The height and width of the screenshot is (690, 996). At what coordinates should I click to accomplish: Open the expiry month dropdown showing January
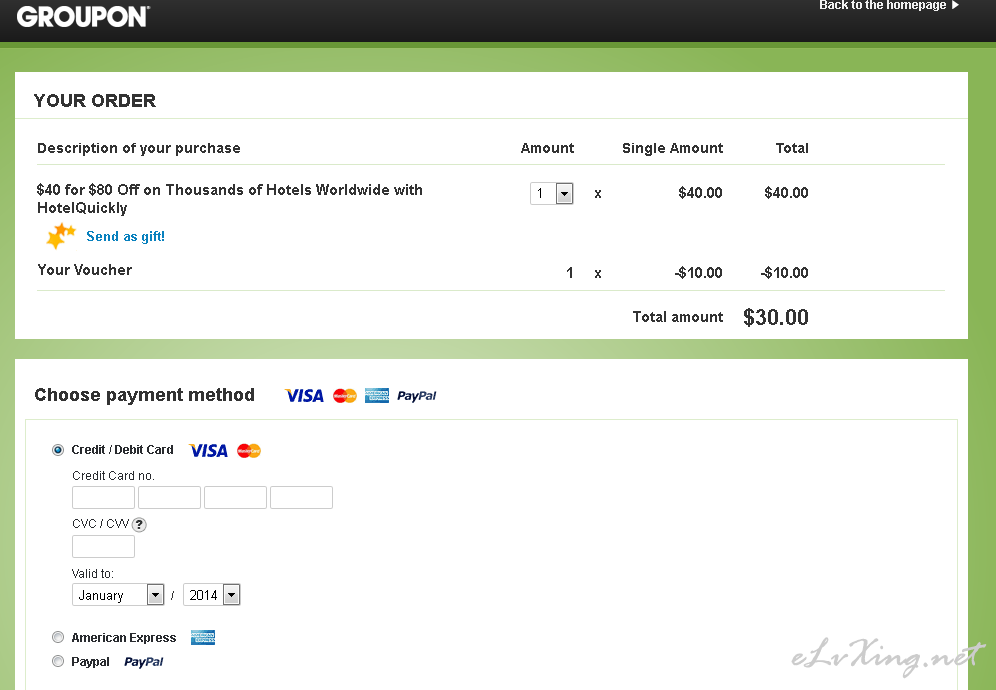coord(118,595)
